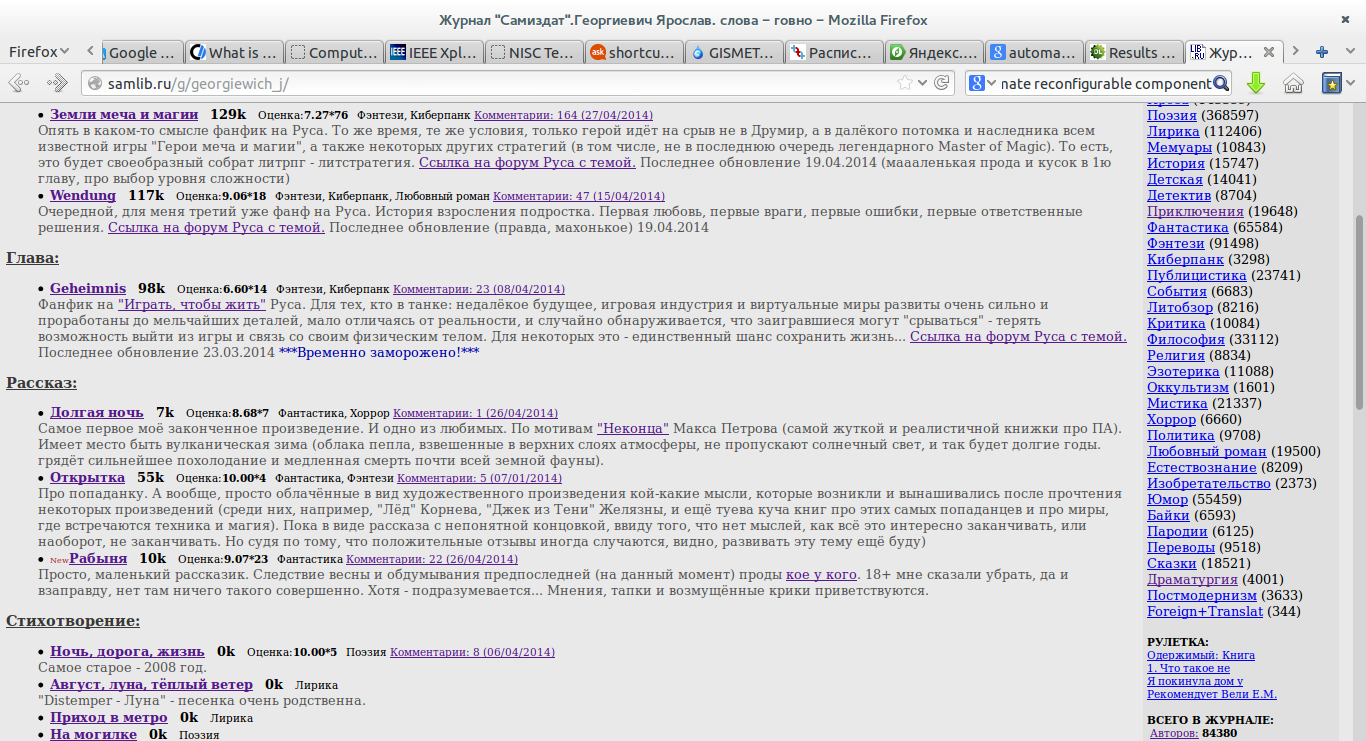The image size is (1366, 741).
Task: Open the story link "Долгая ночь"
Action: coord(97,412)
